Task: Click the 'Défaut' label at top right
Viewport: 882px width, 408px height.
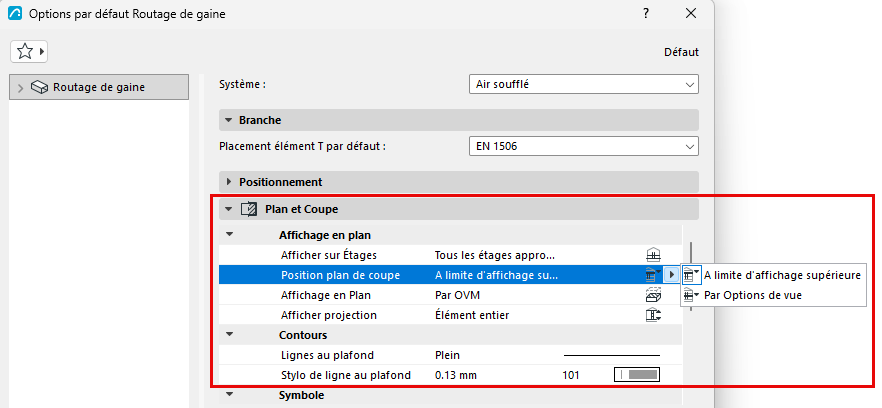Action: point(681,52)
